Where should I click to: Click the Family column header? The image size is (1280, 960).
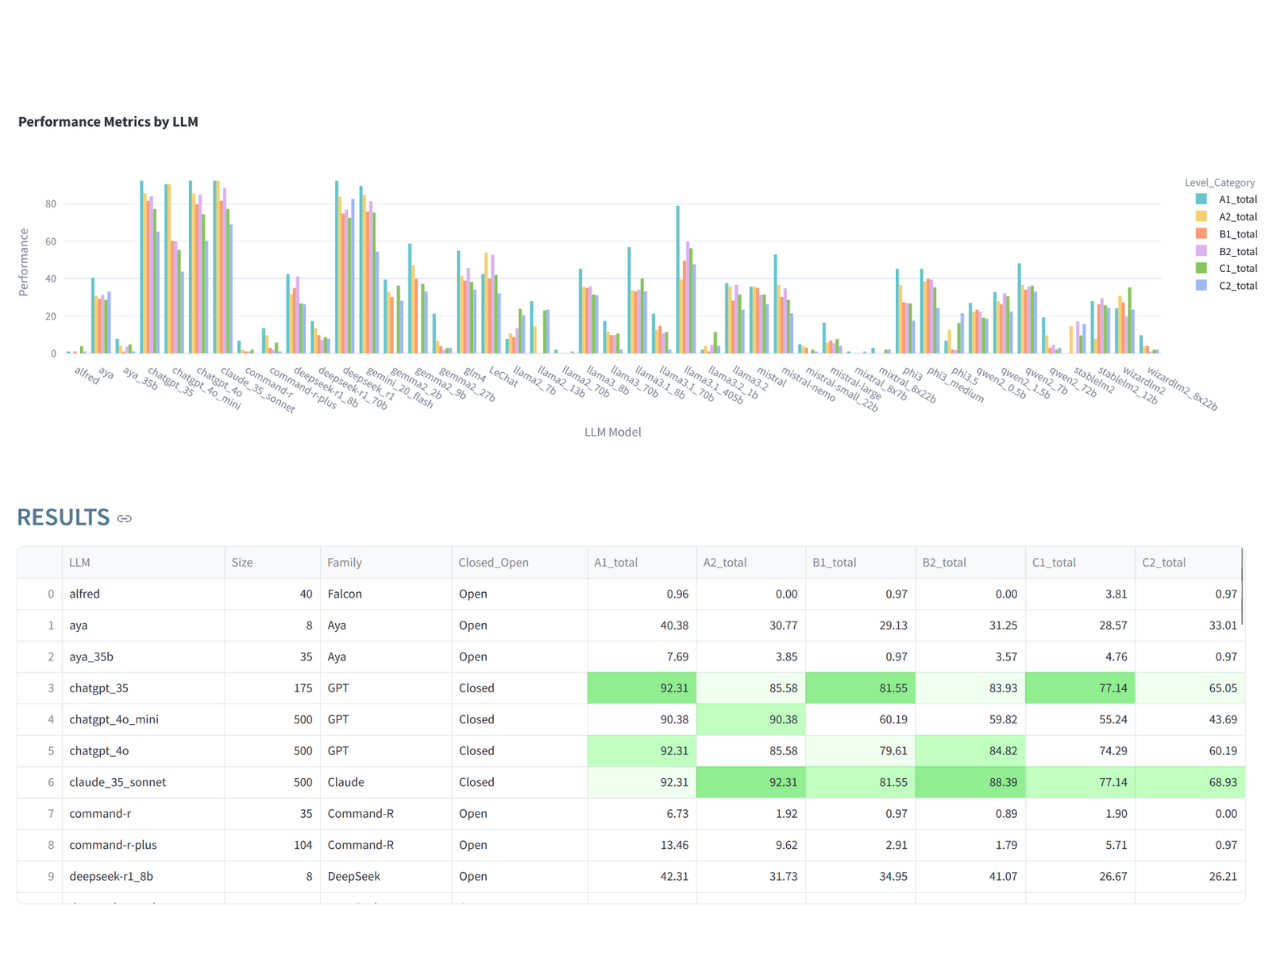point(344,563)
